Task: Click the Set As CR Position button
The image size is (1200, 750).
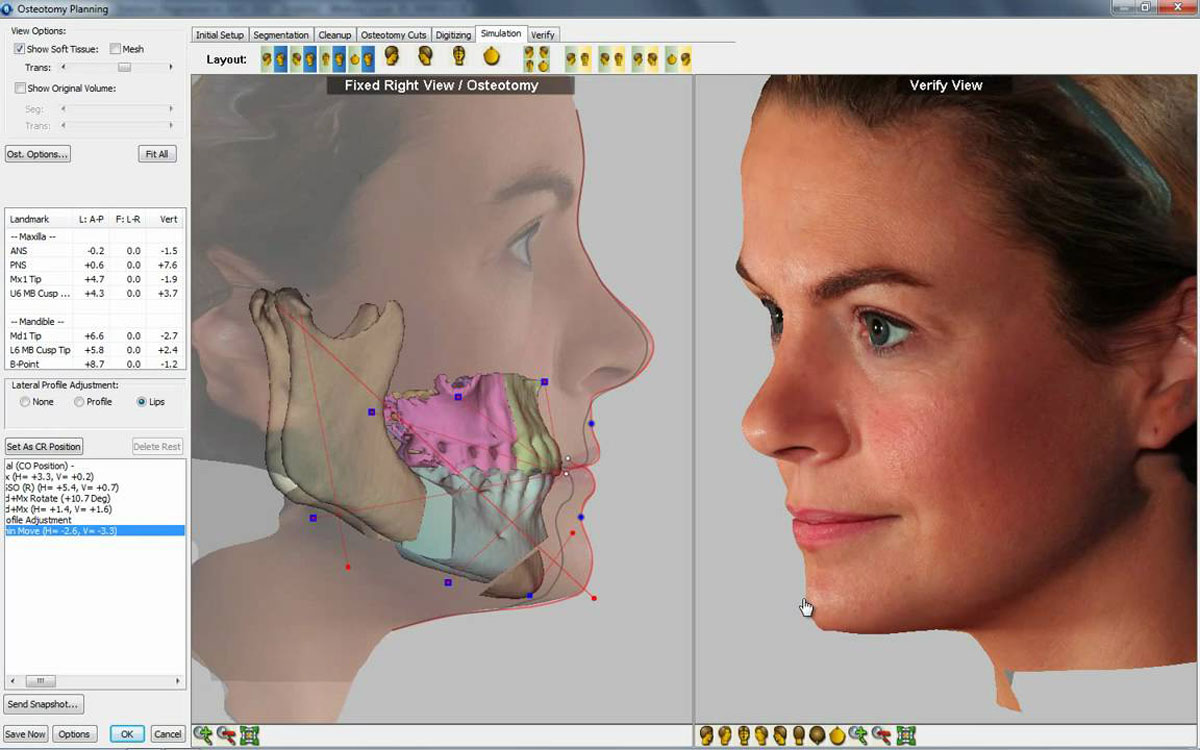Action: [x=43, y=446]
